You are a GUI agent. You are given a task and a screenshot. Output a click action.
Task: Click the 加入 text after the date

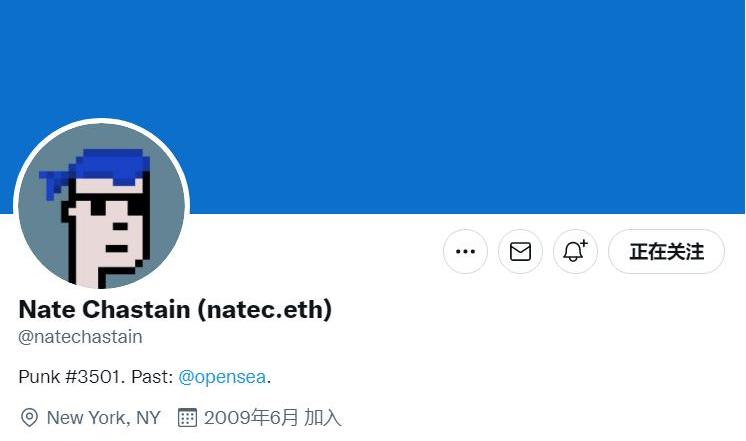(x=323, y=418)
